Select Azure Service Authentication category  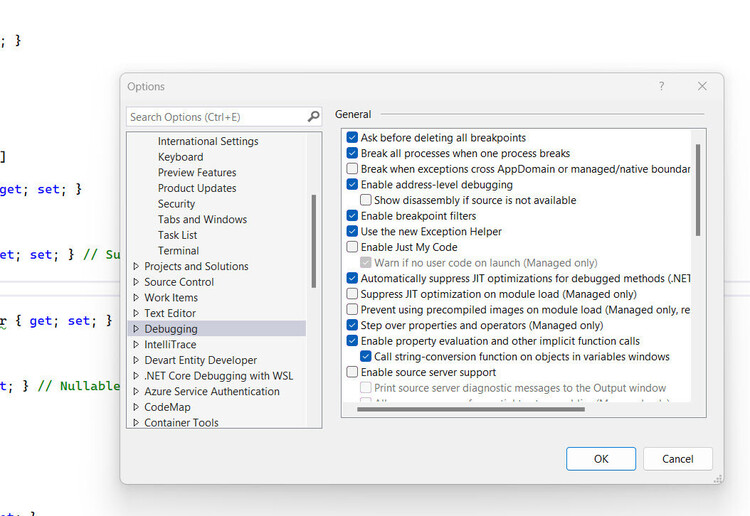click(211, 392)
